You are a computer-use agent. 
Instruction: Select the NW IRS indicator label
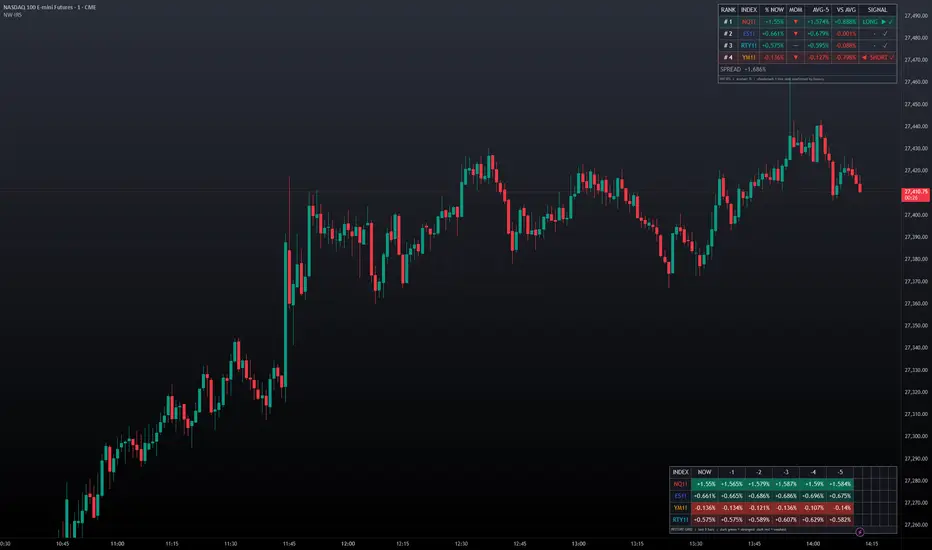12,14
